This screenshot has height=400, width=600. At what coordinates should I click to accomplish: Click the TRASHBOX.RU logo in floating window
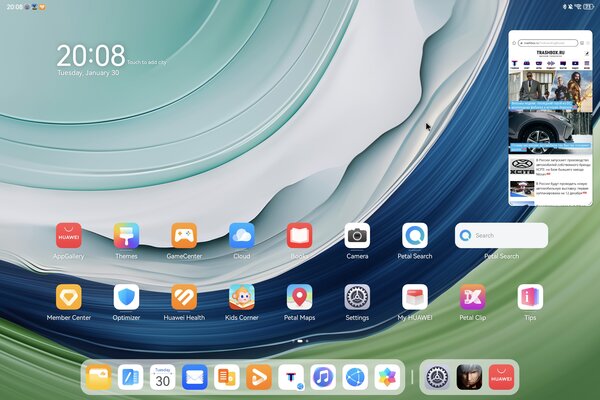click(x=550, y=52)
